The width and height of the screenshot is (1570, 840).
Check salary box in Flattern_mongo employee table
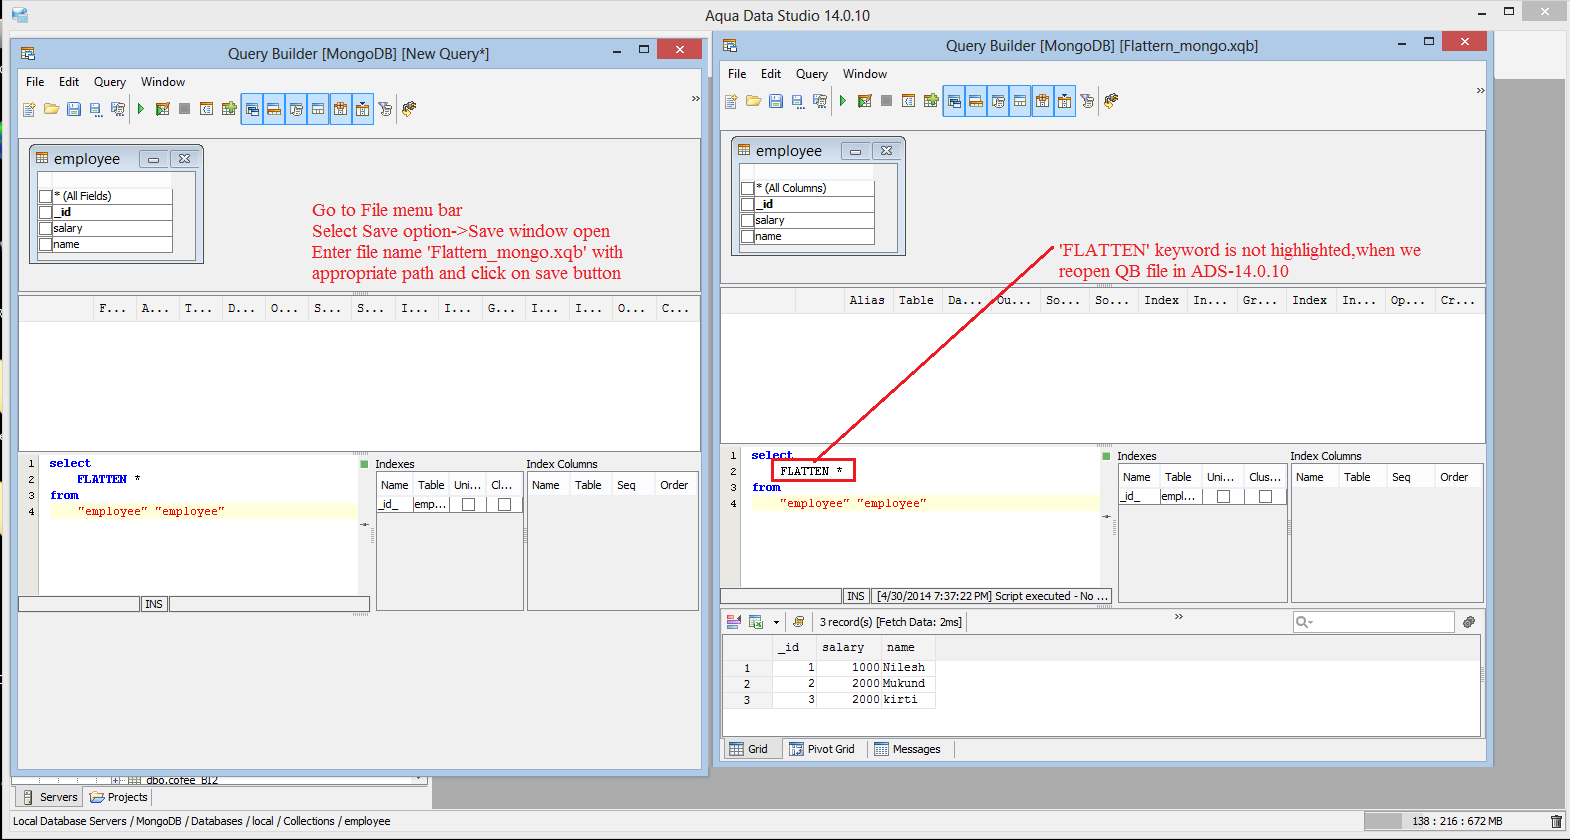pos(747,220)
